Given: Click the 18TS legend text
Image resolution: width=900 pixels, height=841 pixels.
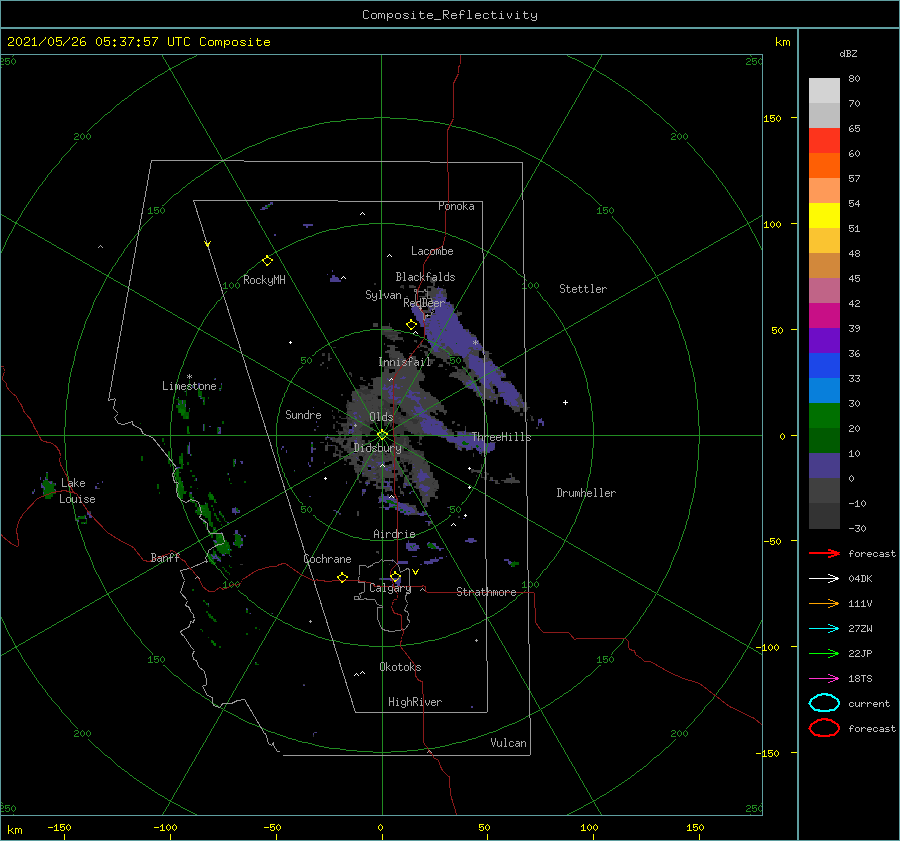Looking at the screenshot, I should (x=860, y=679).
